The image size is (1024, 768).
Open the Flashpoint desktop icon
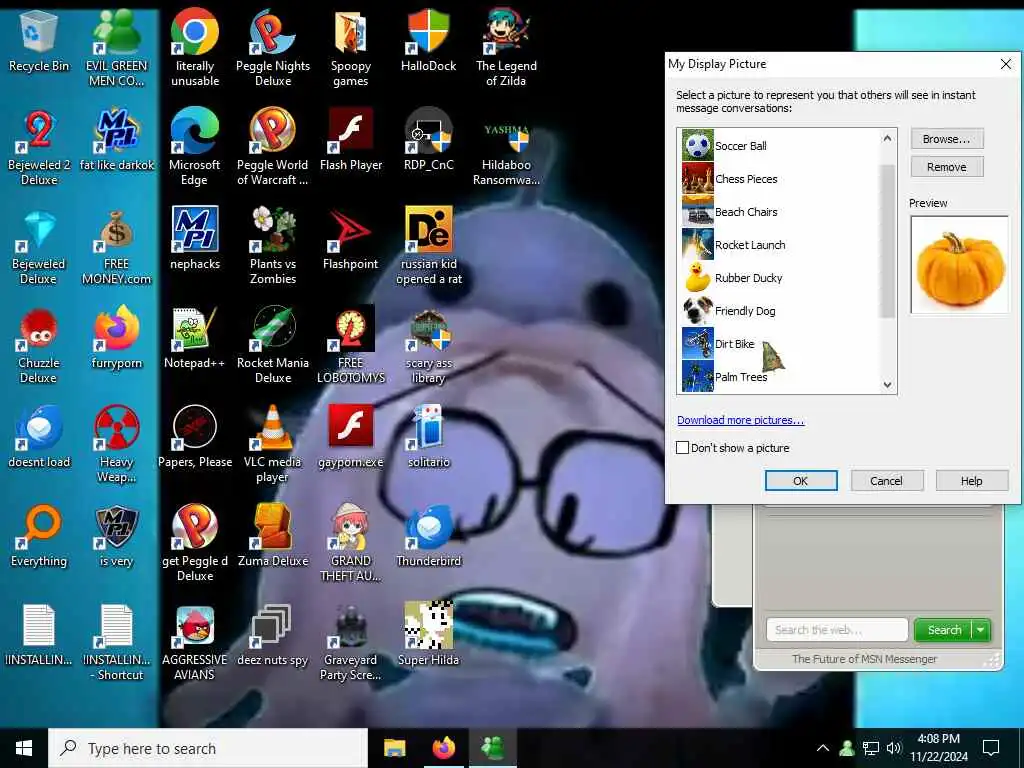pos(351,241)
